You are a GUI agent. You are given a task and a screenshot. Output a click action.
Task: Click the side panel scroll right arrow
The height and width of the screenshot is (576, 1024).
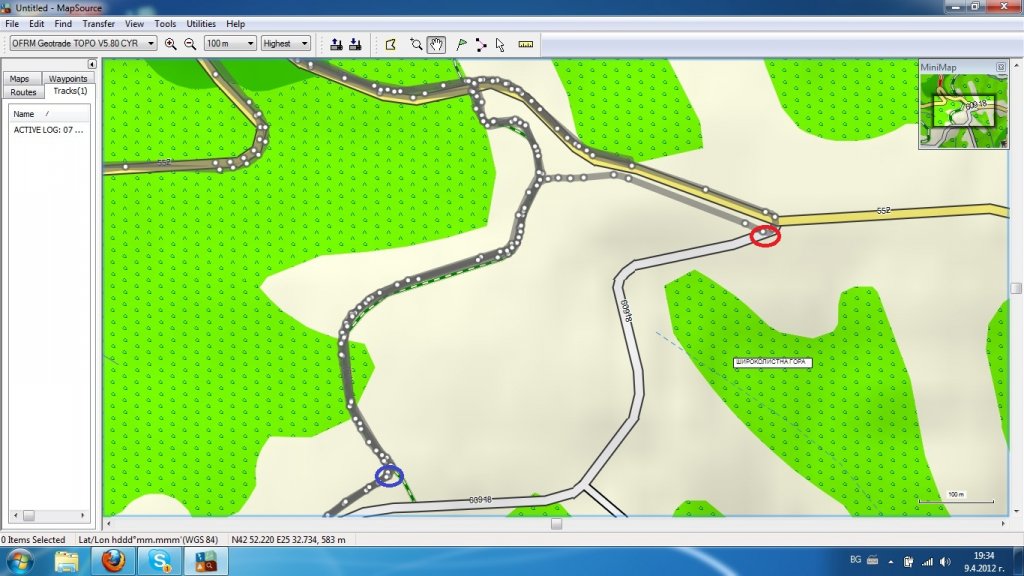[82, 515]
